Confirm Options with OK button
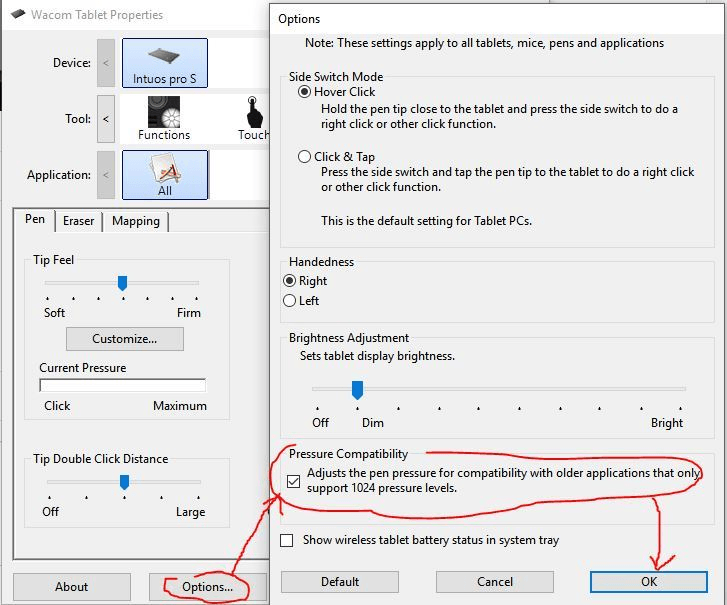The height and width of the screenshot is (605, 727). pos(649,581)
